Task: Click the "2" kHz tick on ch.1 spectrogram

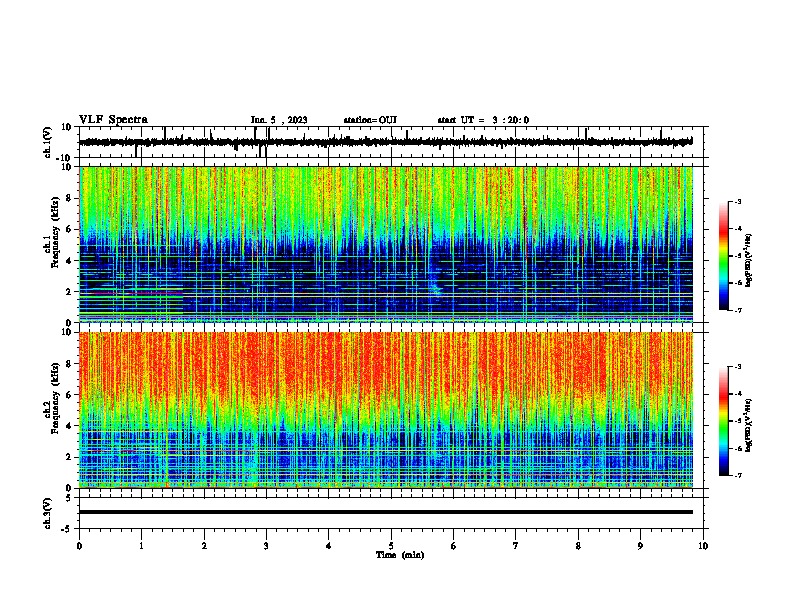Action: click(x=69, y=291)
